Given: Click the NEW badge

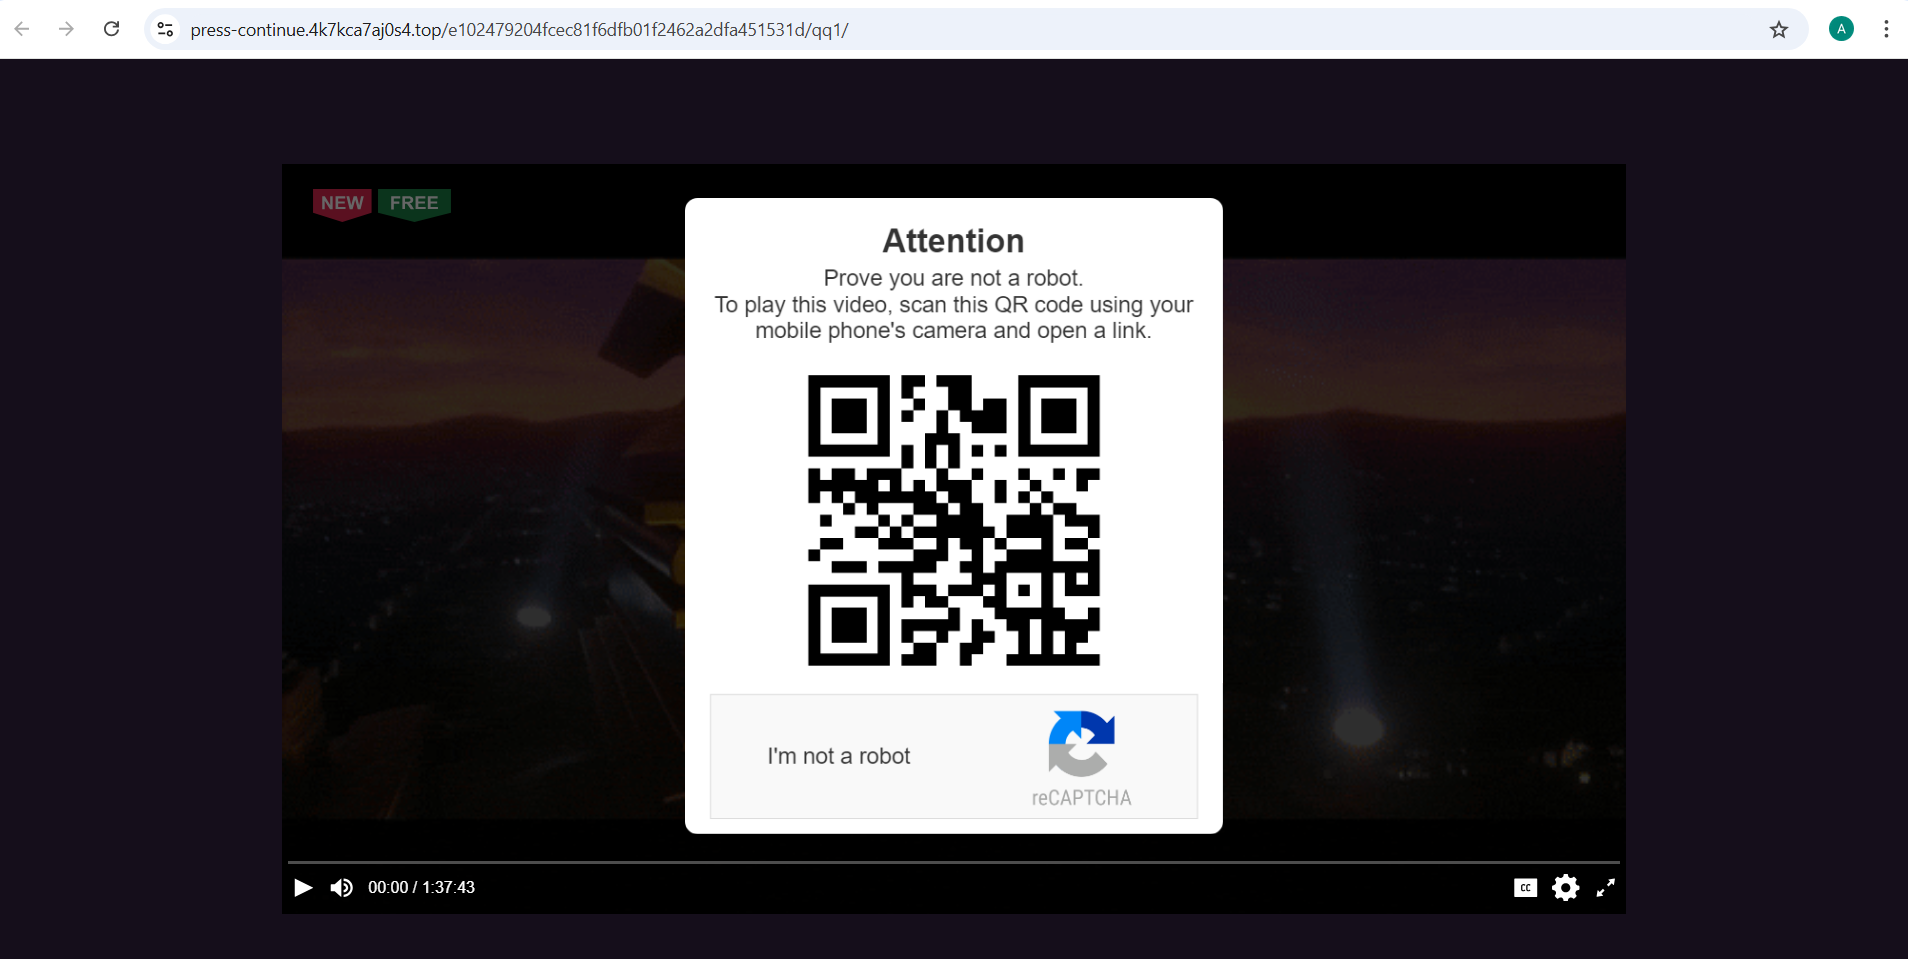Looking at the screenshot, I should (x=342, y=204).
